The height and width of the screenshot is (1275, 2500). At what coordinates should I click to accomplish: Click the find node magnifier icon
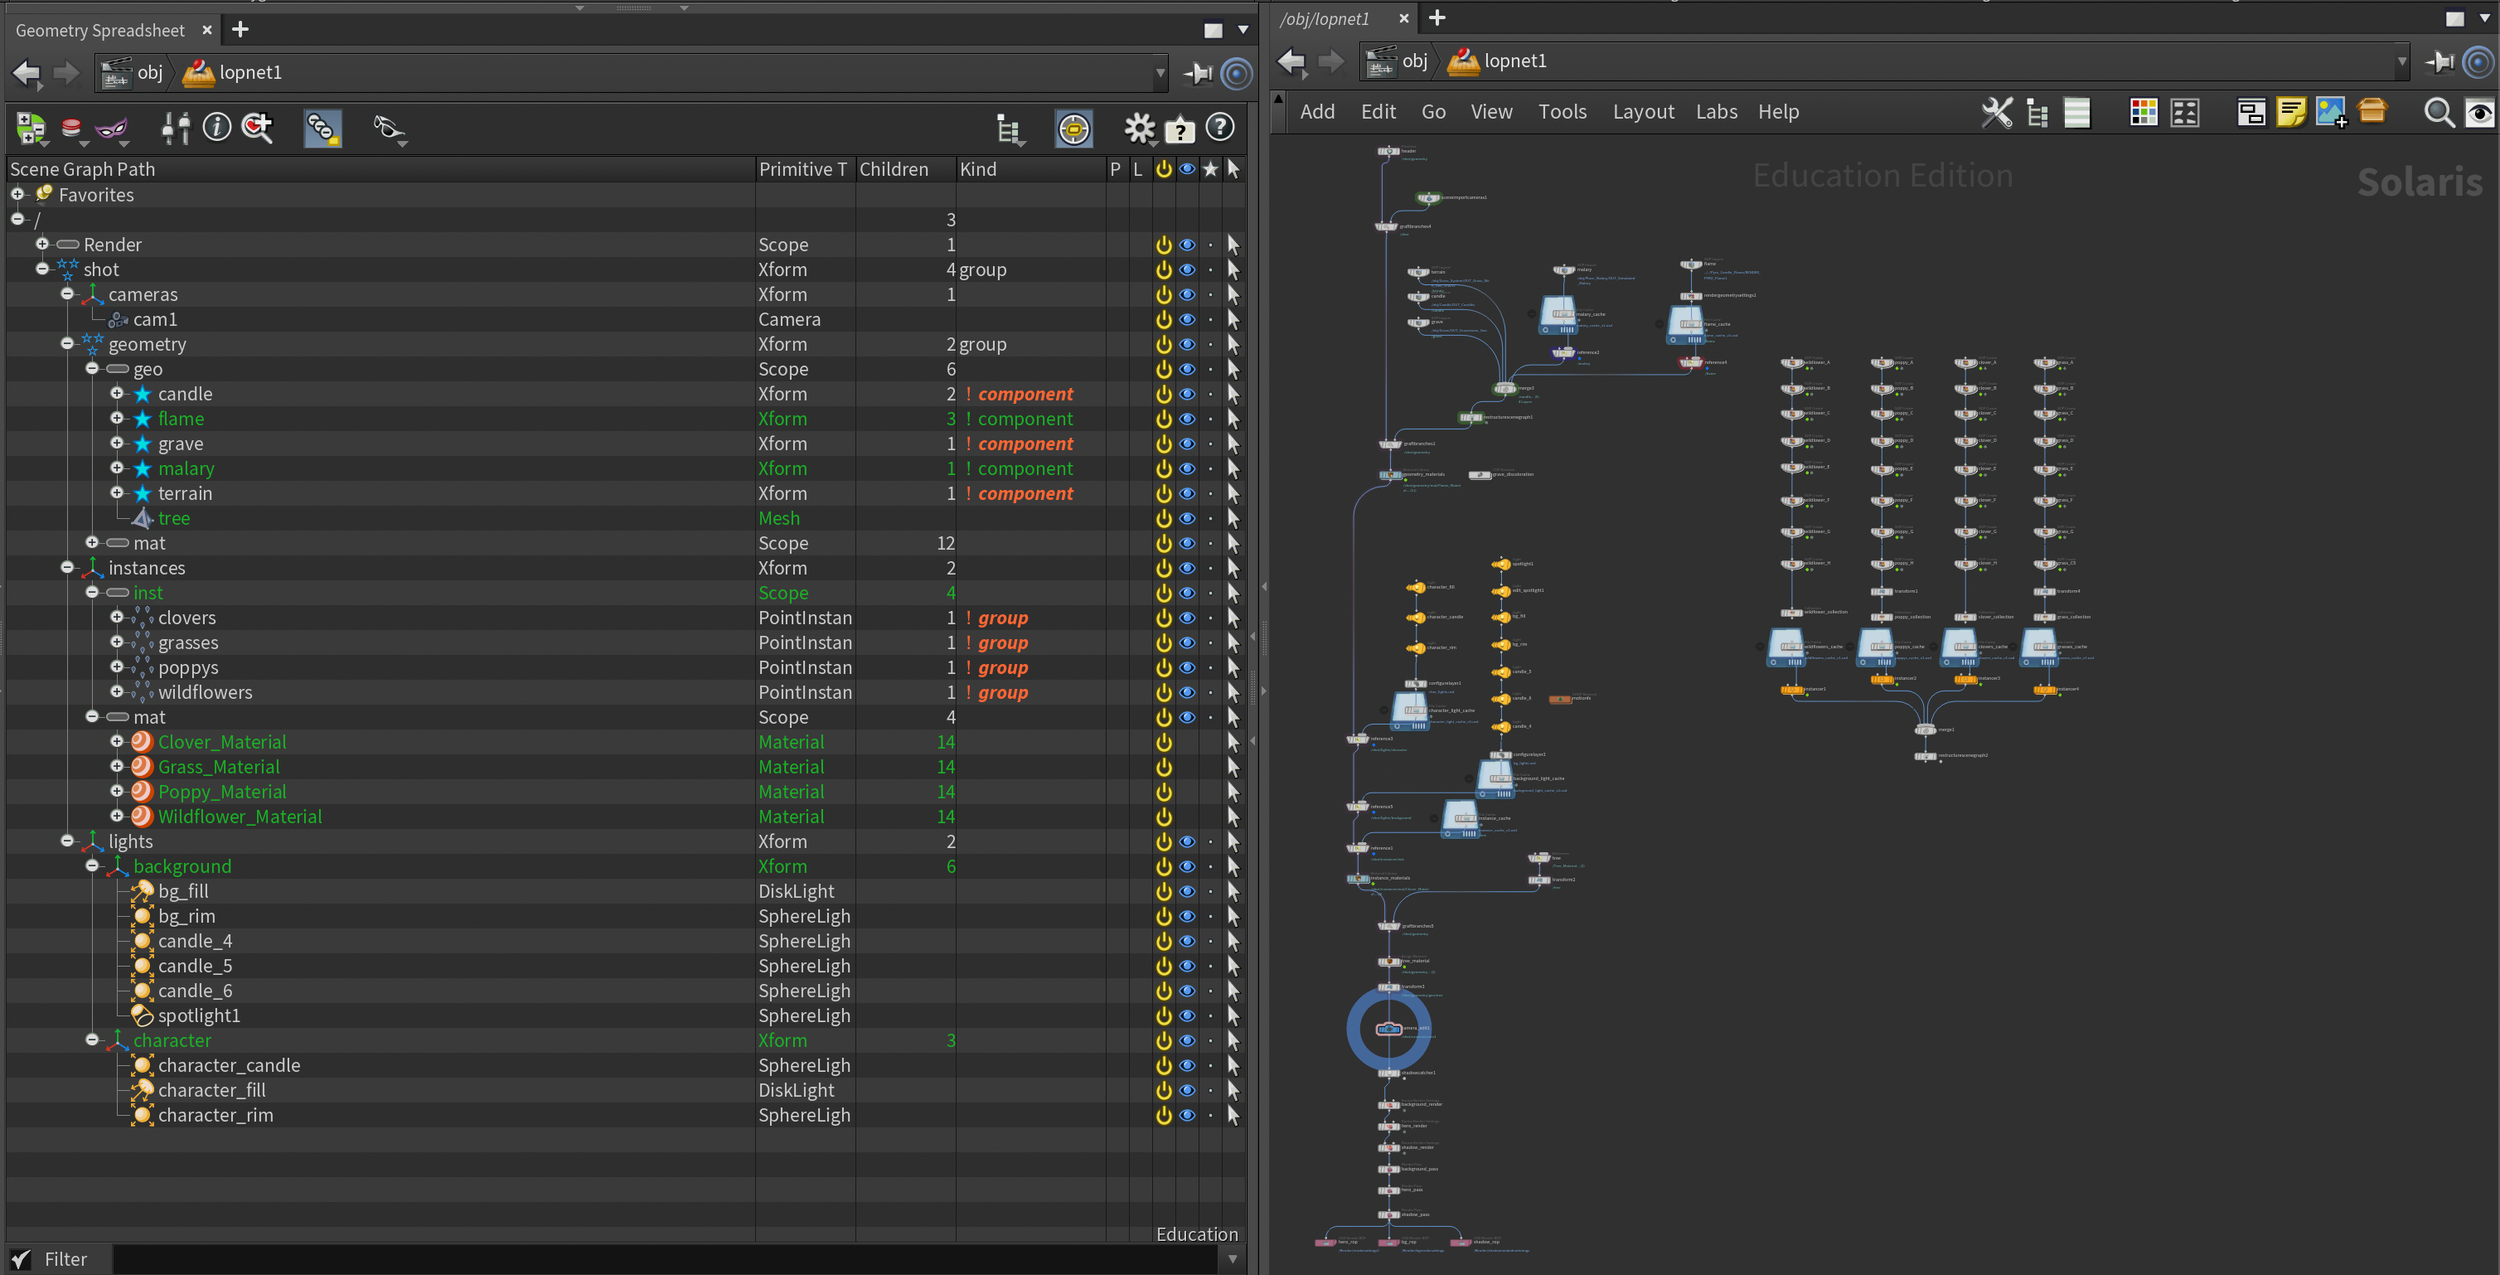point(2438,112)
